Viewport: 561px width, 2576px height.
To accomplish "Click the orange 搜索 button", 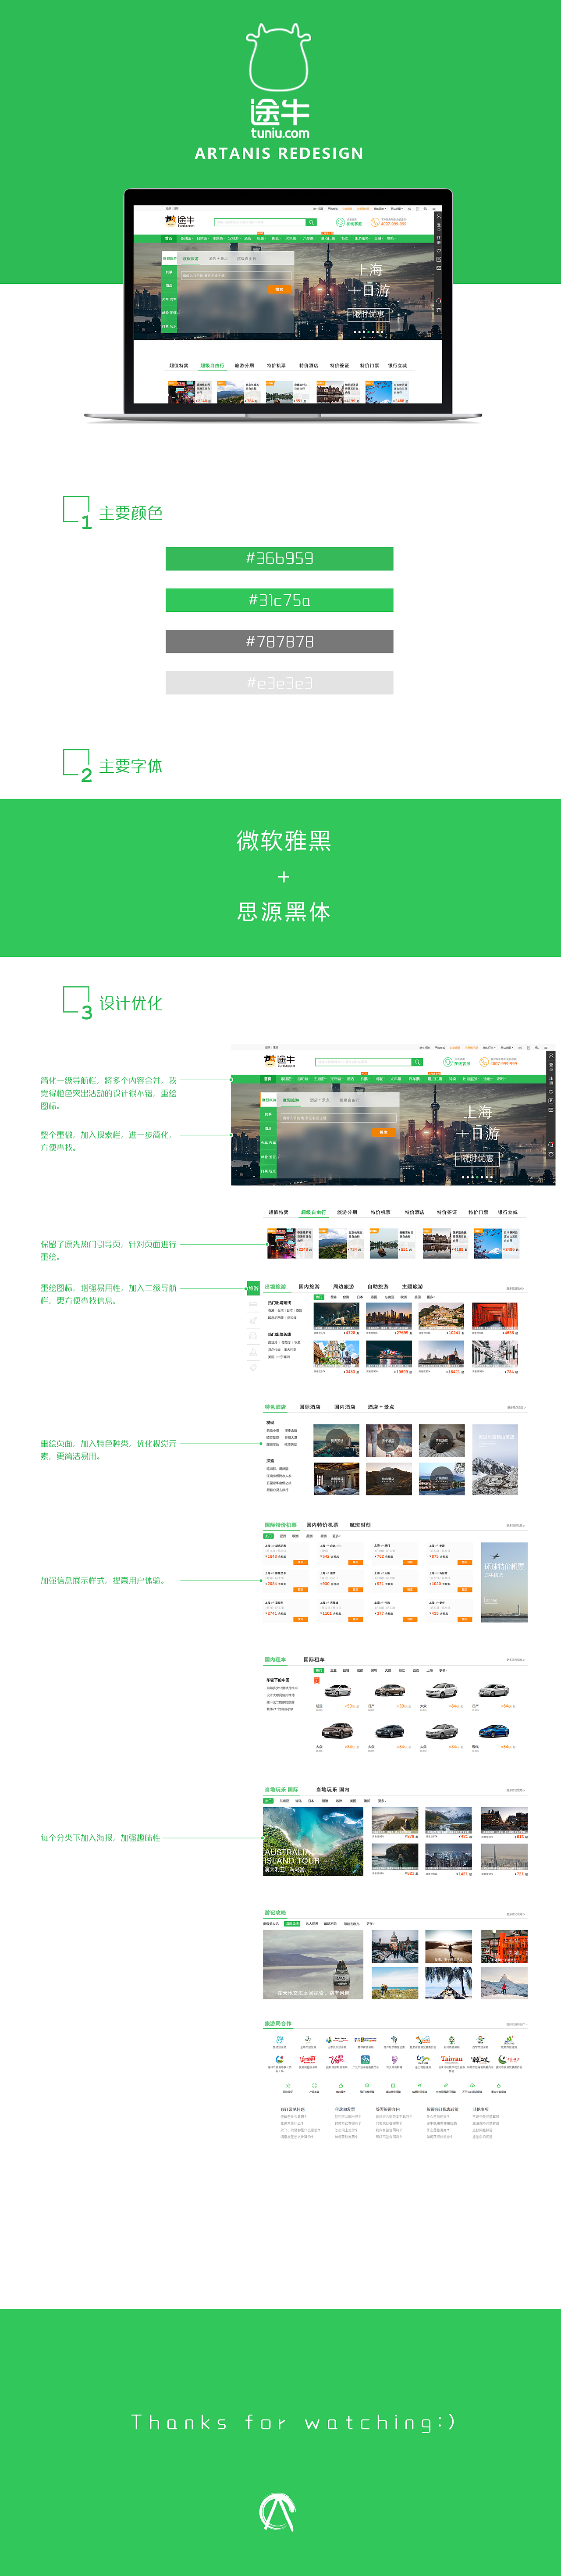I will (384, 1132).
